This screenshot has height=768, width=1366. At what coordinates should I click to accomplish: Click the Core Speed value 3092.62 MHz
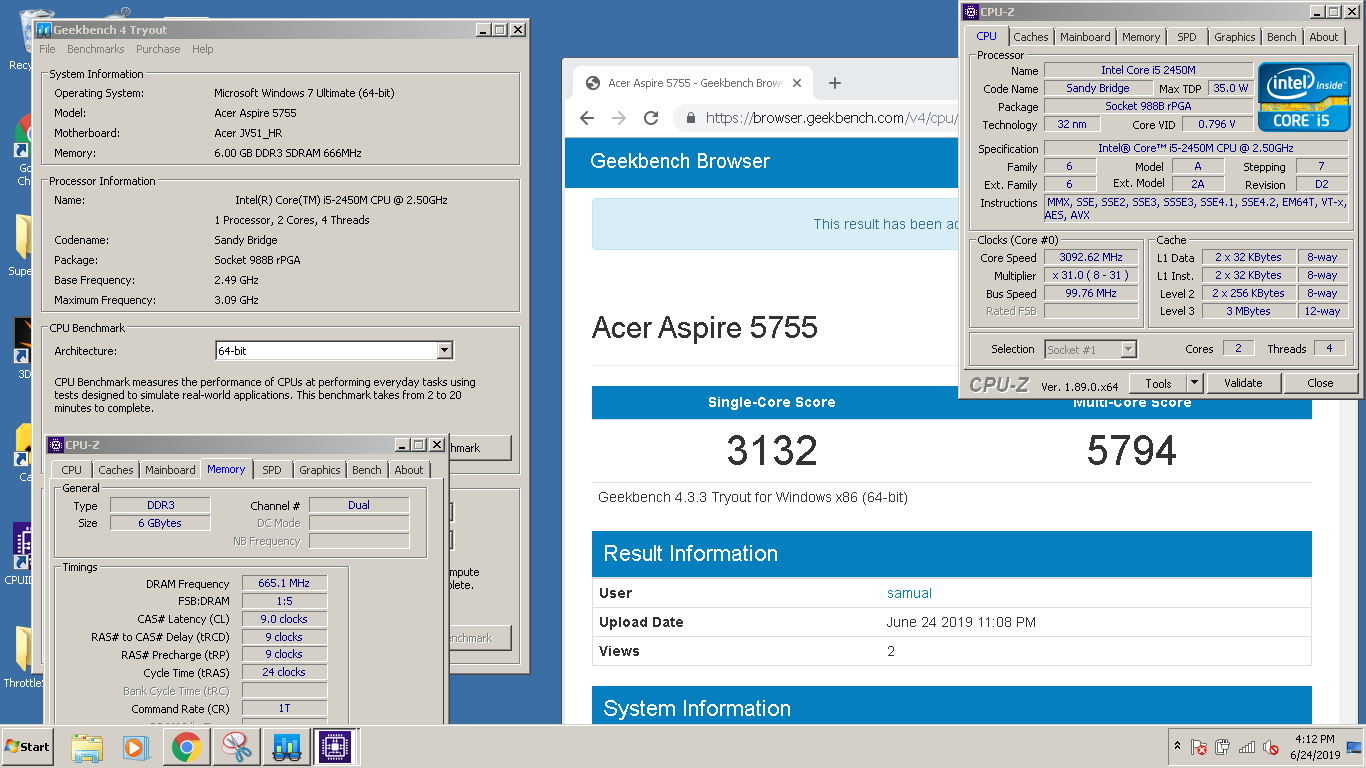point(1091,257)
